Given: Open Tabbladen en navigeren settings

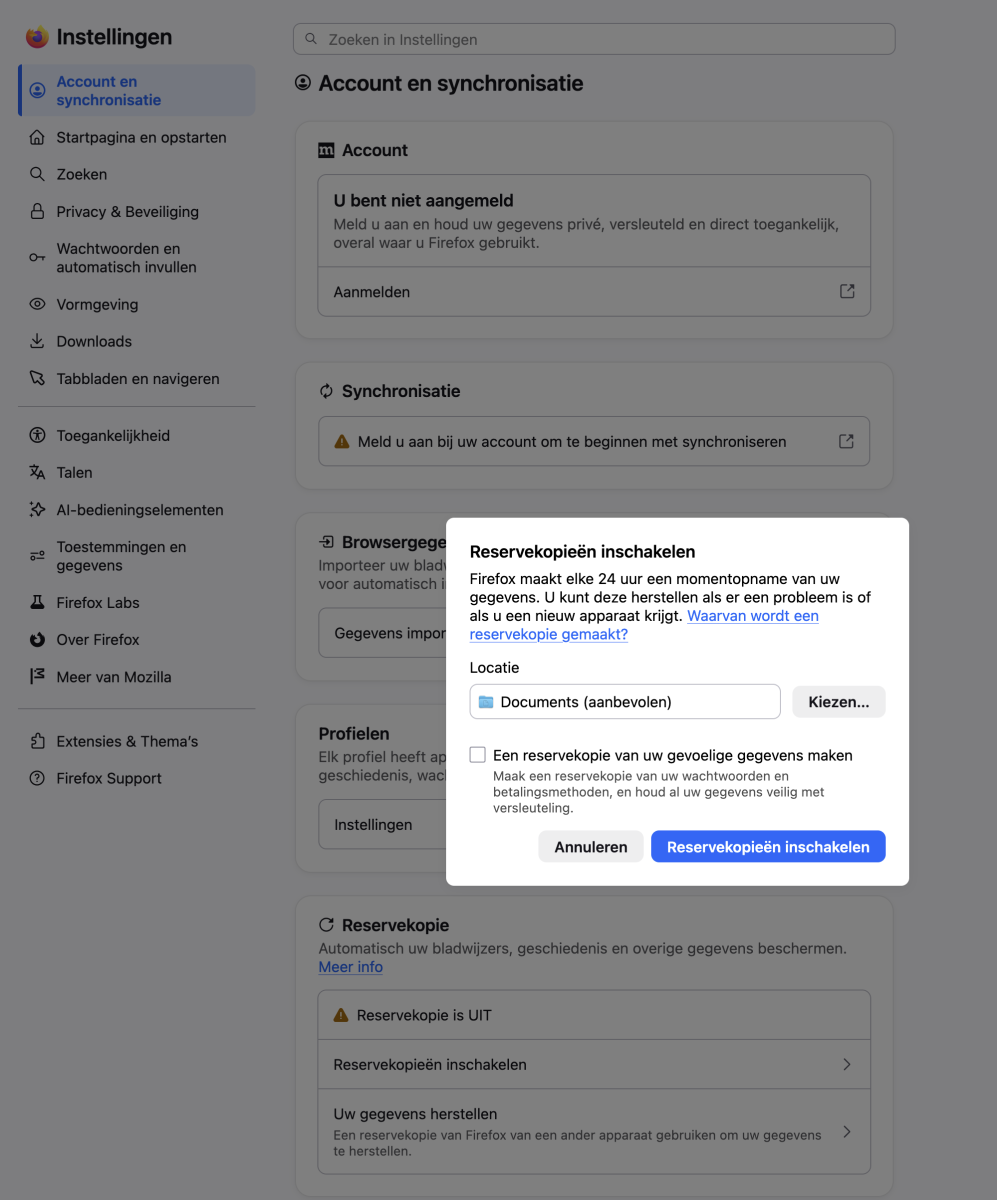Looking at the screenshot, I should [137, 378].
